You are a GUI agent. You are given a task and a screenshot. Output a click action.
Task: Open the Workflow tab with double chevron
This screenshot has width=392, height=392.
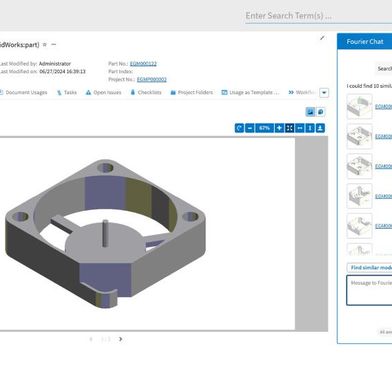tap(302, 92)
